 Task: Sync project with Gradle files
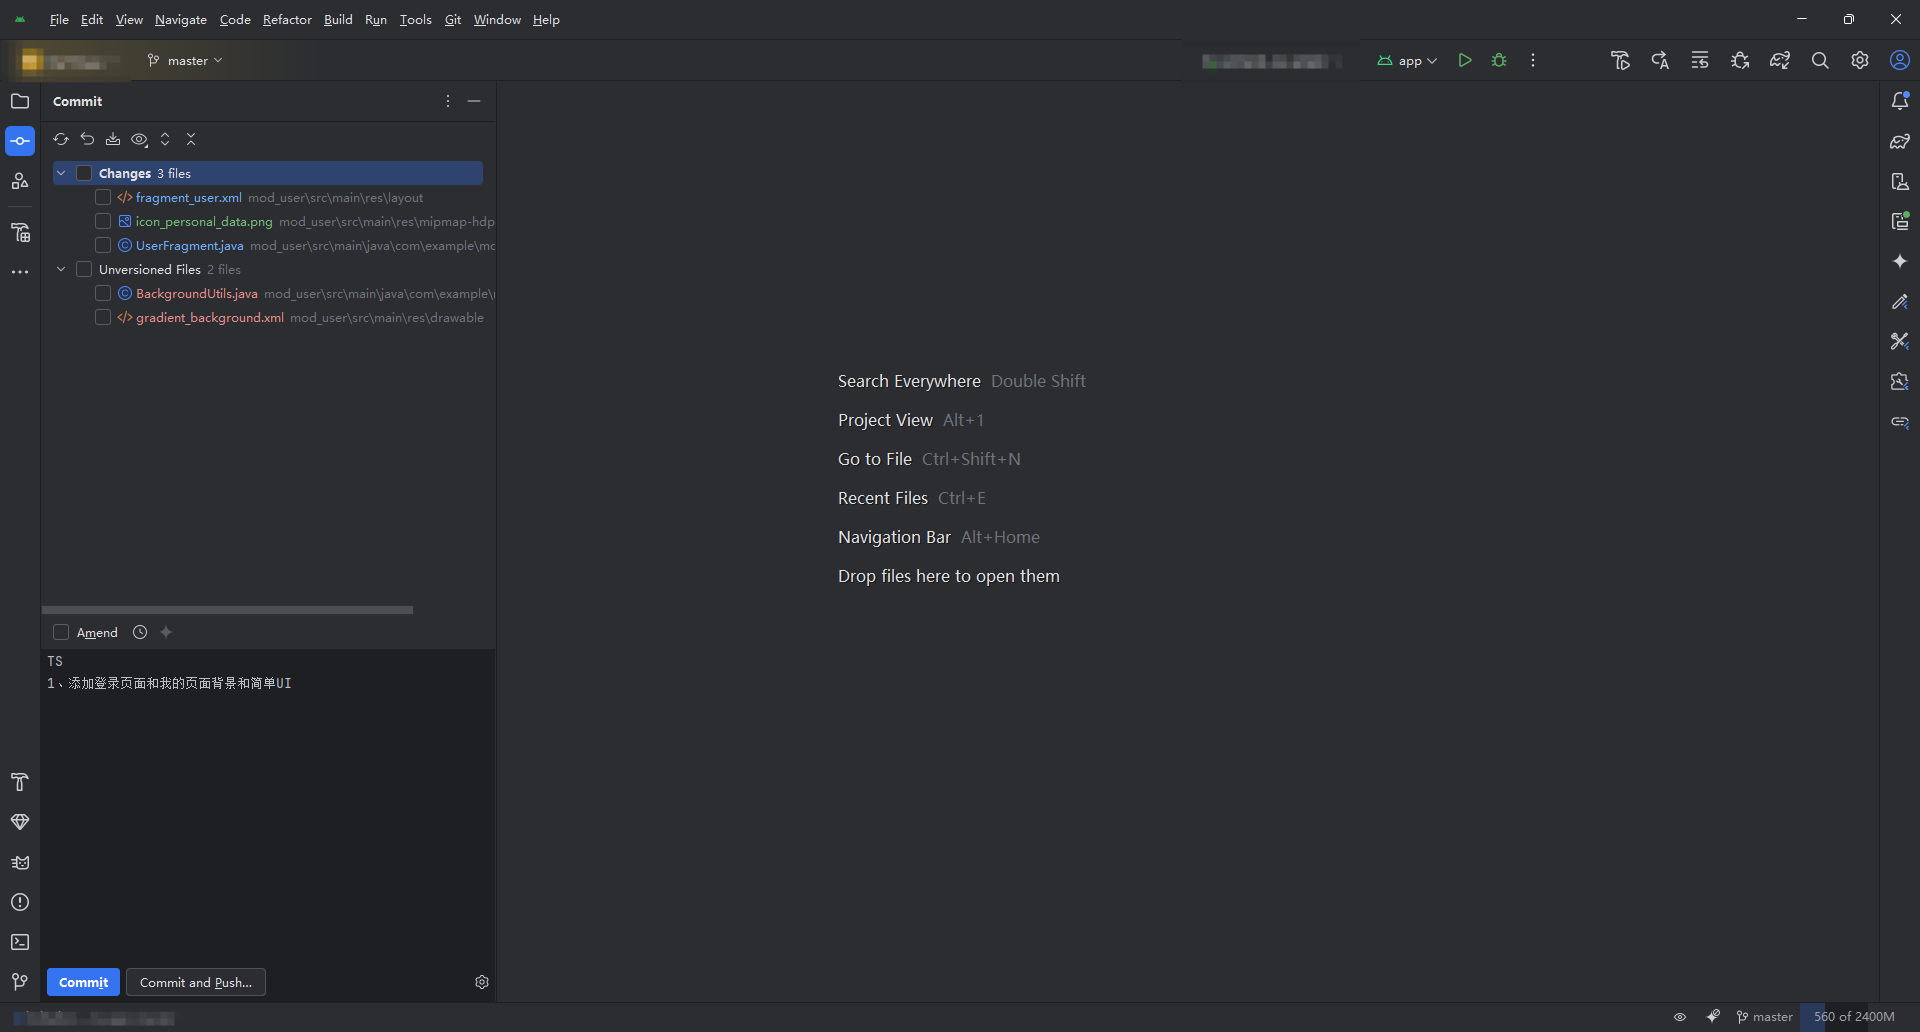click(x=1780, y=60)
